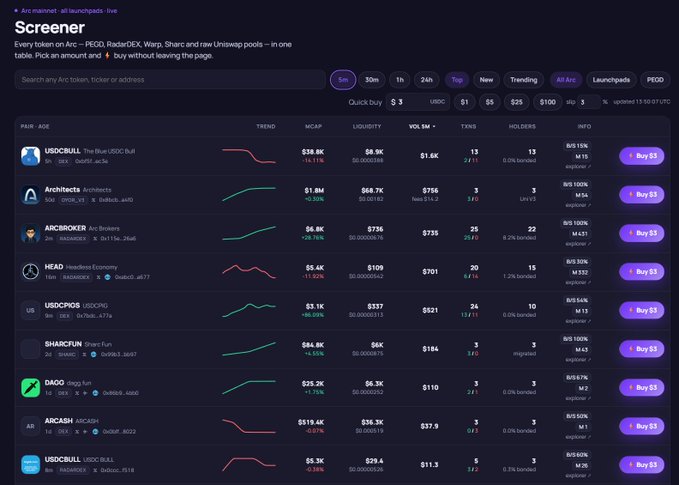Click the LIQUIDITY column header
679x485 pixels.
pyautogui.click(x=367, y=126)
